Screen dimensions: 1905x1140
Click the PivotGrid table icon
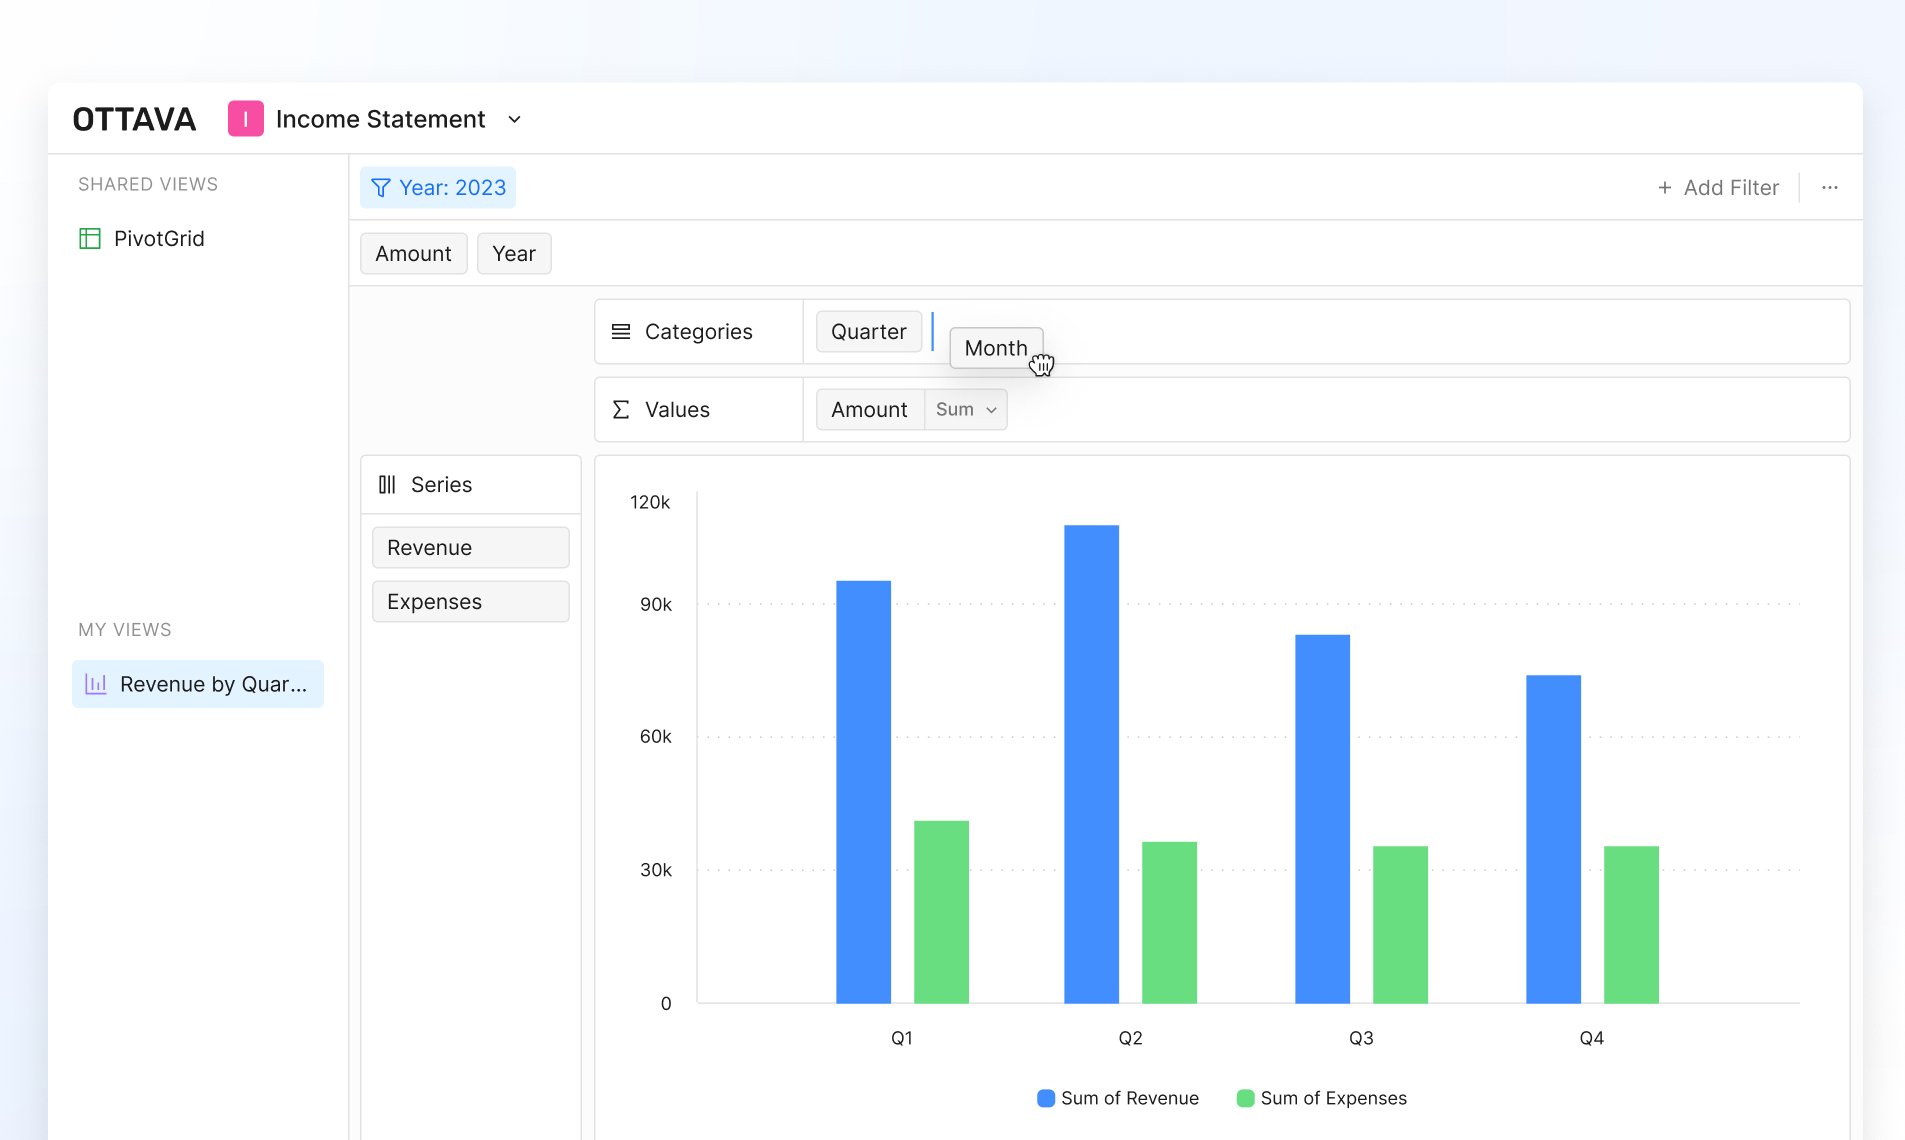click(x=90, y=239)
